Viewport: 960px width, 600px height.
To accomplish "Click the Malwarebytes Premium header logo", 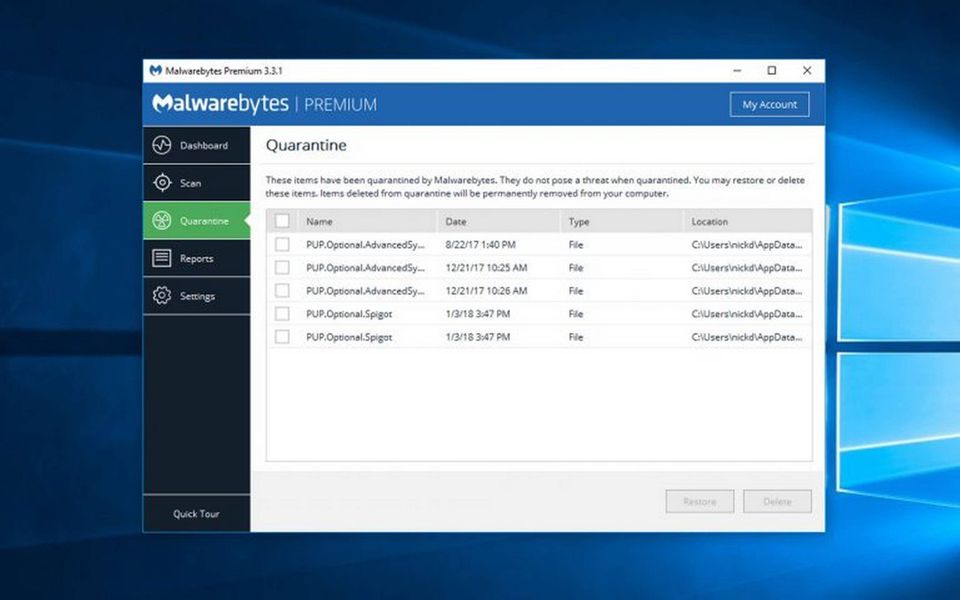I will pos(264,104).
